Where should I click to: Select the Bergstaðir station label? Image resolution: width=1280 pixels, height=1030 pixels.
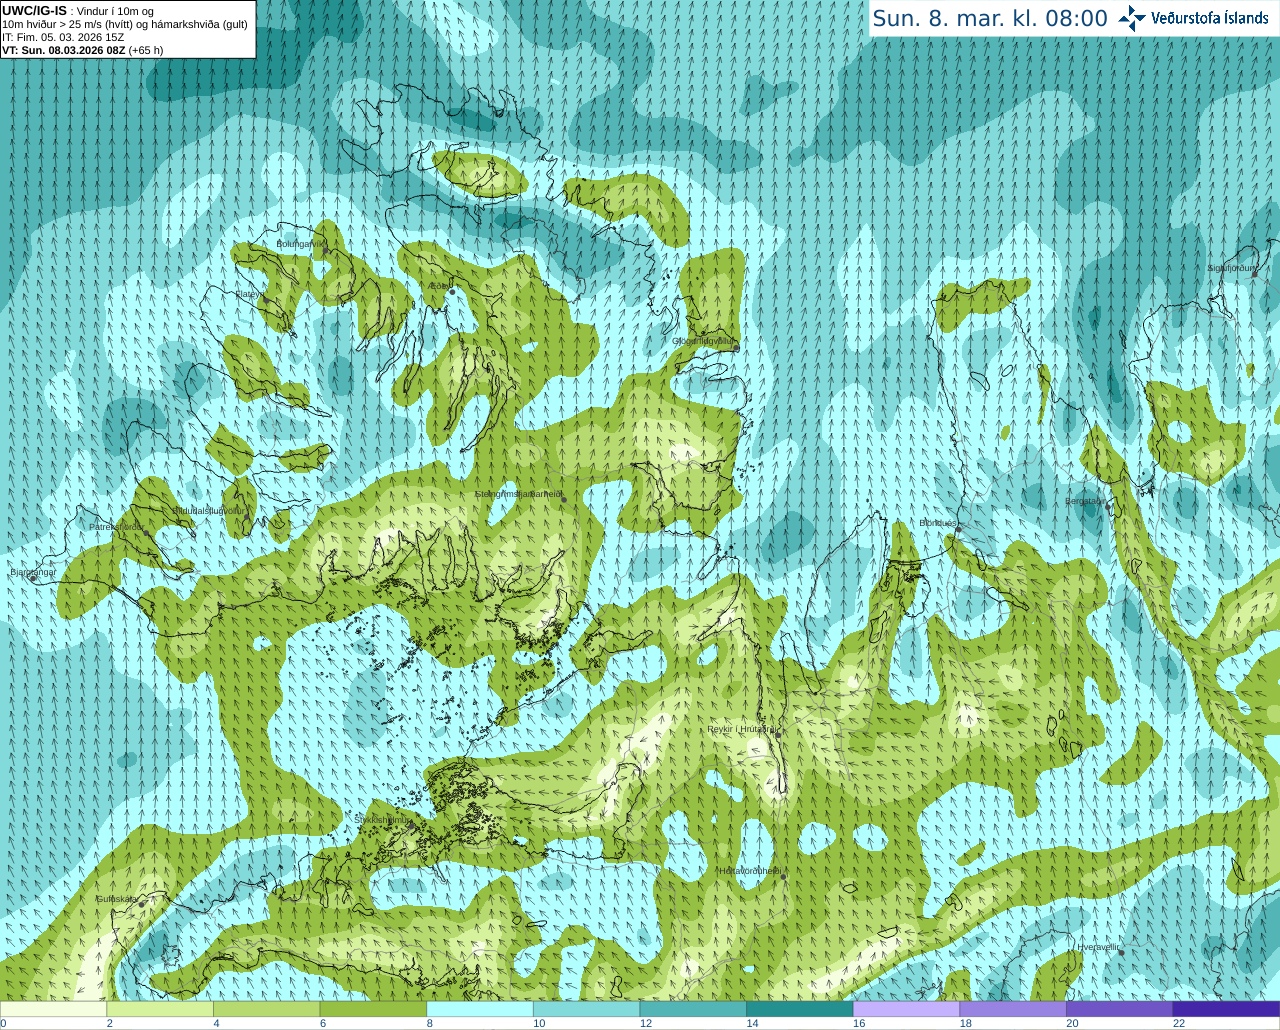[x=1085, y=501]
